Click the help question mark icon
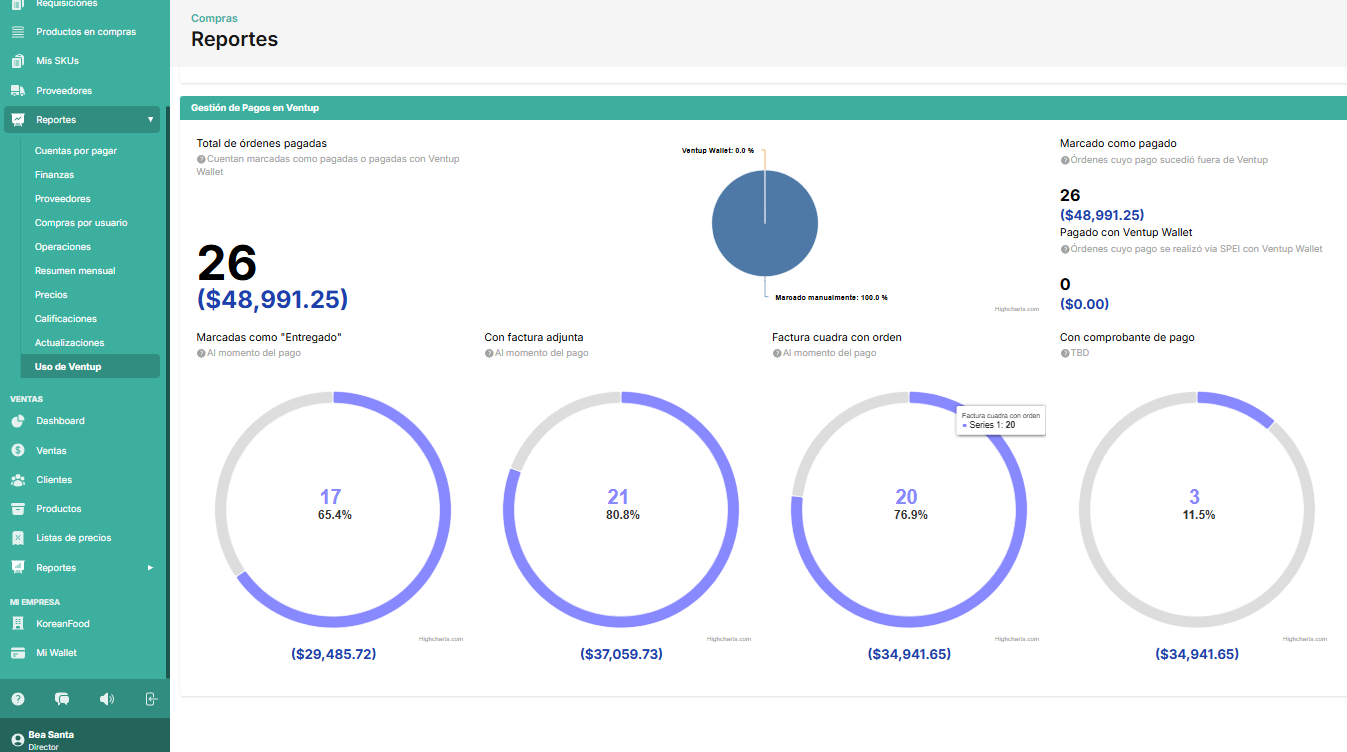1347x752 pixels. (x=18, y=699)
